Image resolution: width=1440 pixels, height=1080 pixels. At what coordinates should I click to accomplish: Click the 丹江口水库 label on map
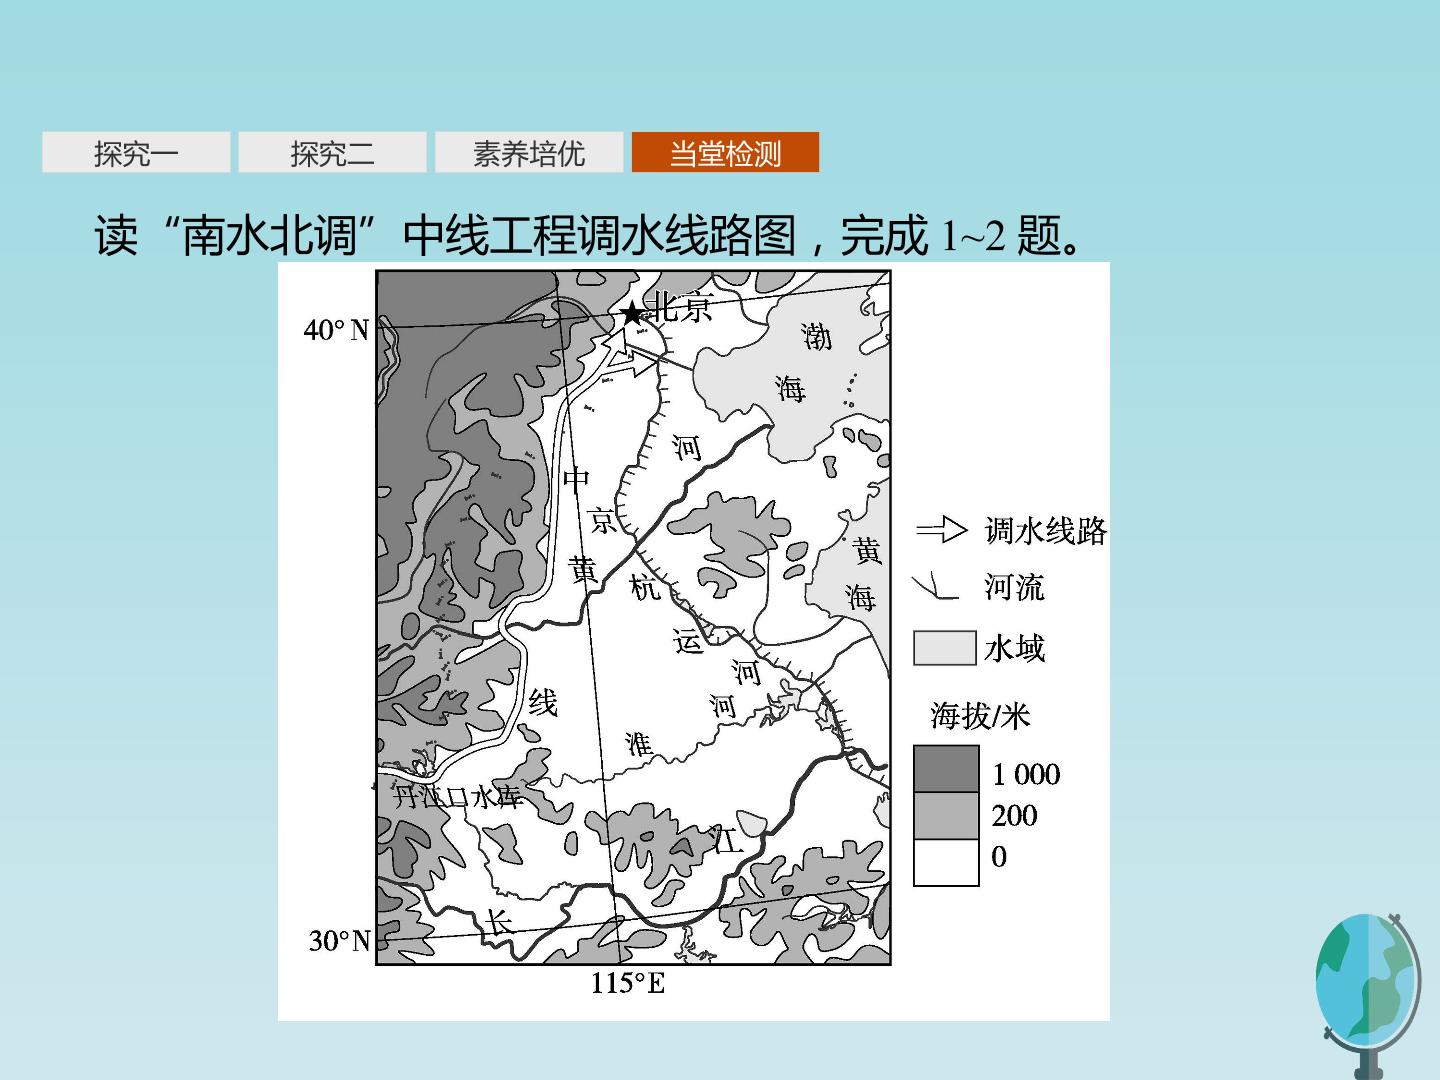click(x=458, y=796)
